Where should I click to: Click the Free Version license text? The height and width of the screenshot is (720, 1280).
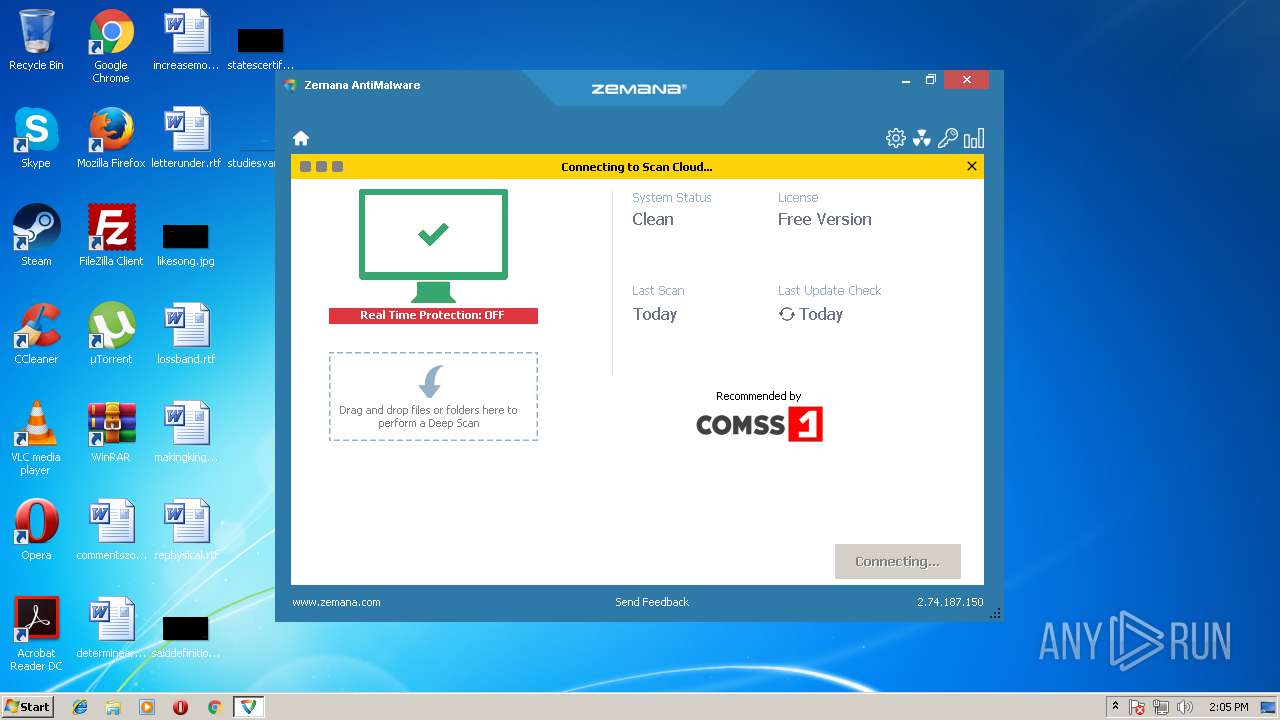[825, 219]
